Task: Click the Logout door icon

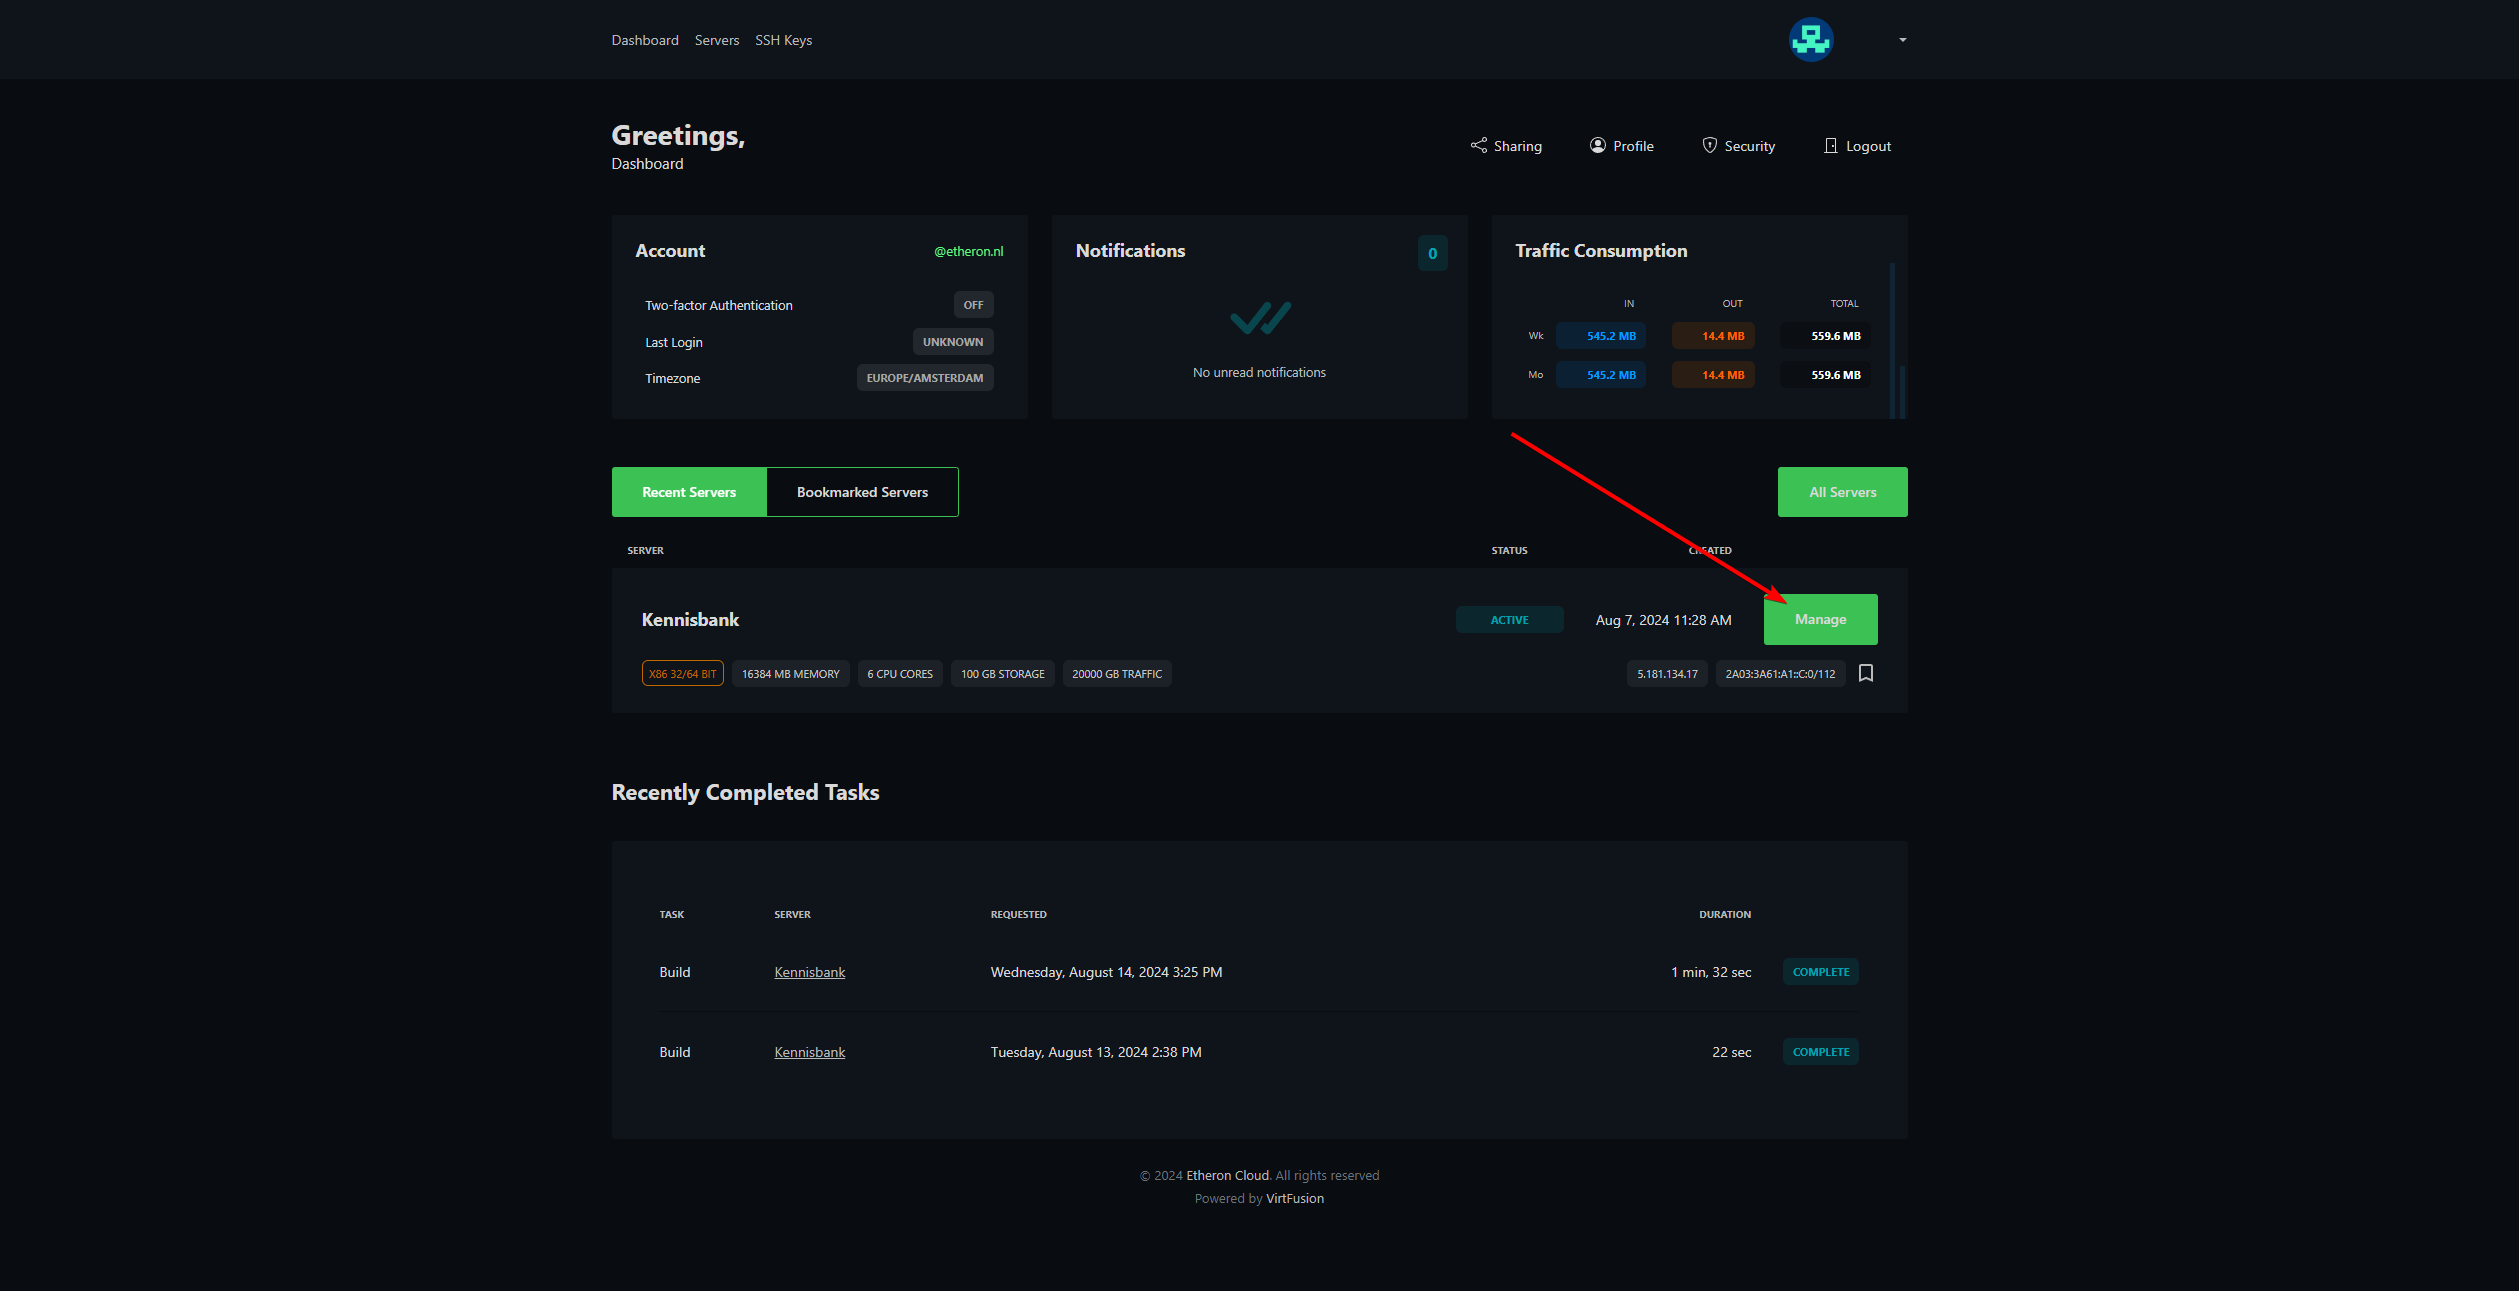Action: 1830,146
